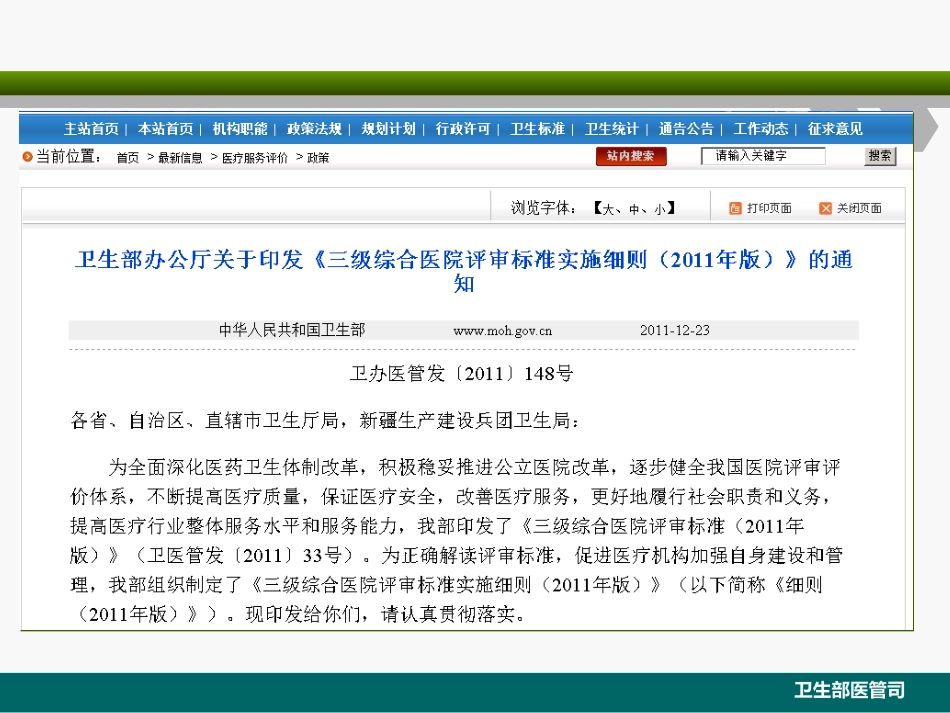This screenshot has height=713, width=950.
Task: Go to the 政策法规 section
Action: (314, 129)
